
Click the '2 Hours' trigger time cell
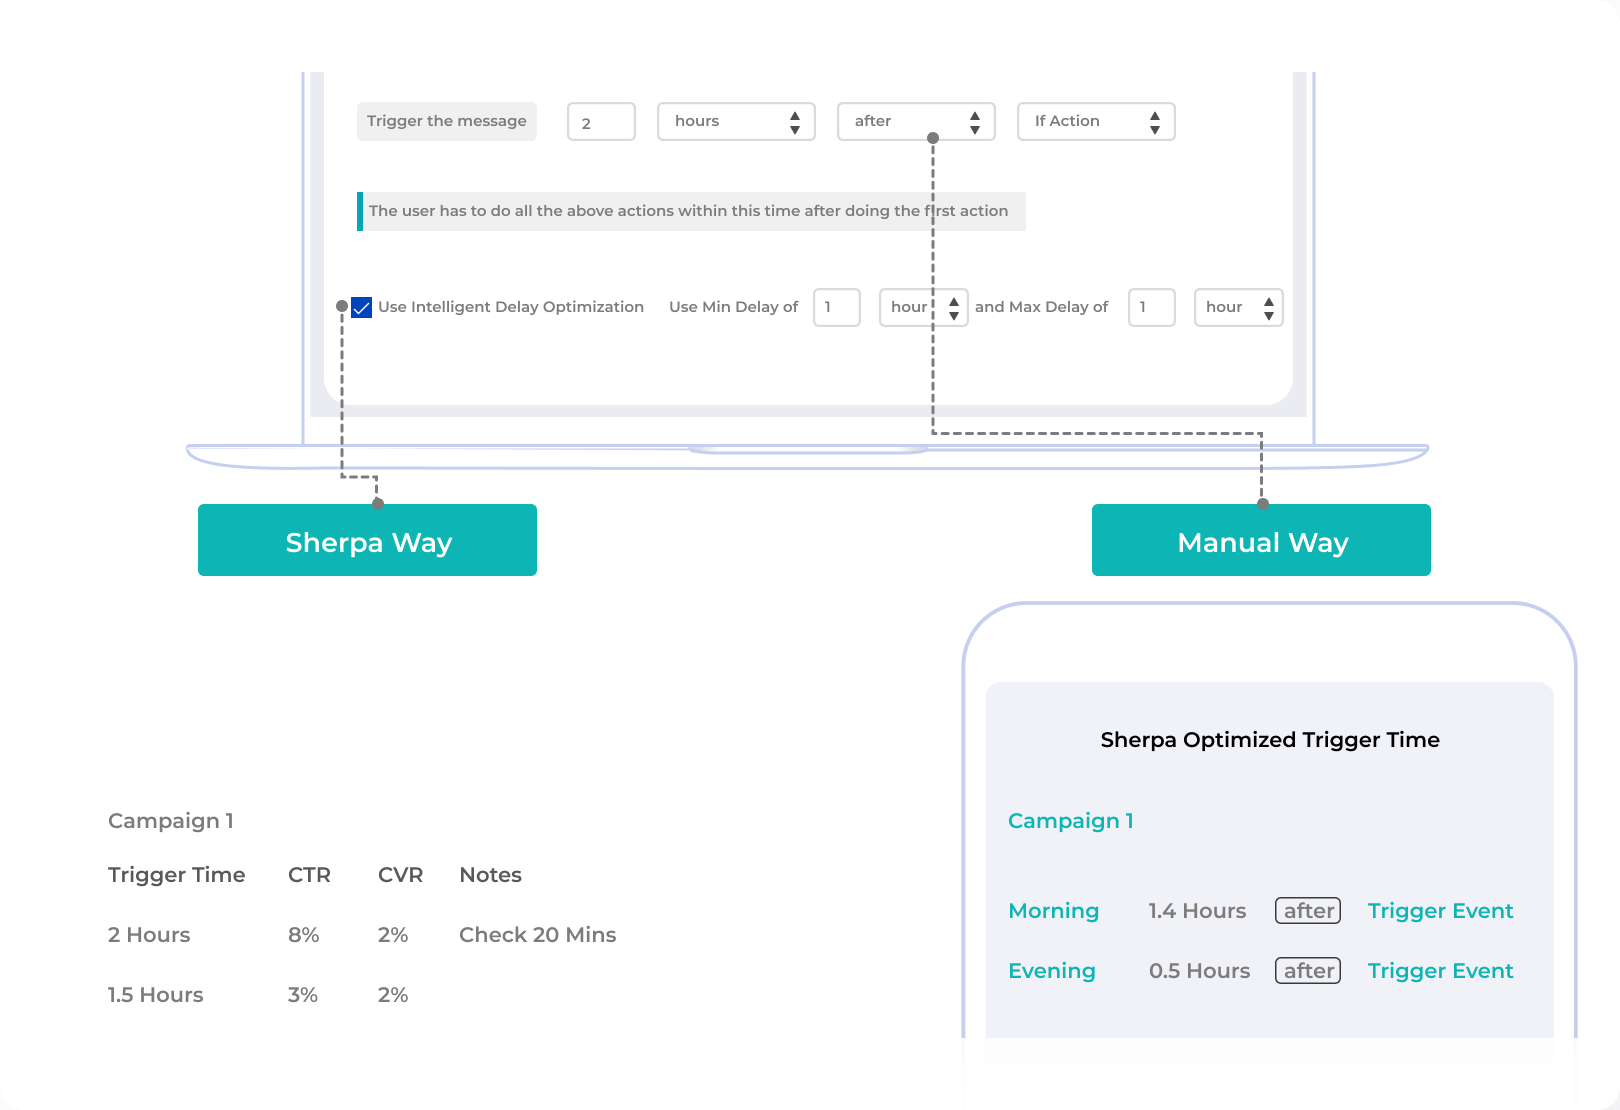point(149,935)
